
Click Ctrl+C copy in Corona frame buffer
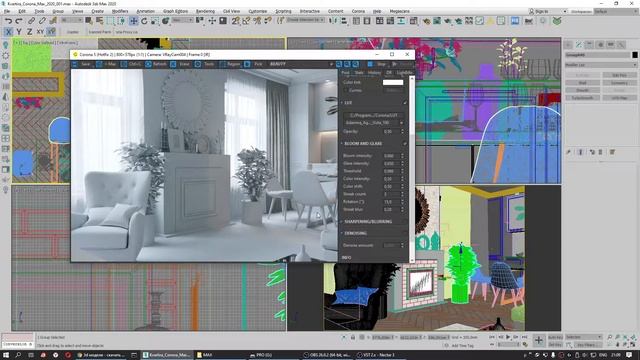tap(131, 64)
